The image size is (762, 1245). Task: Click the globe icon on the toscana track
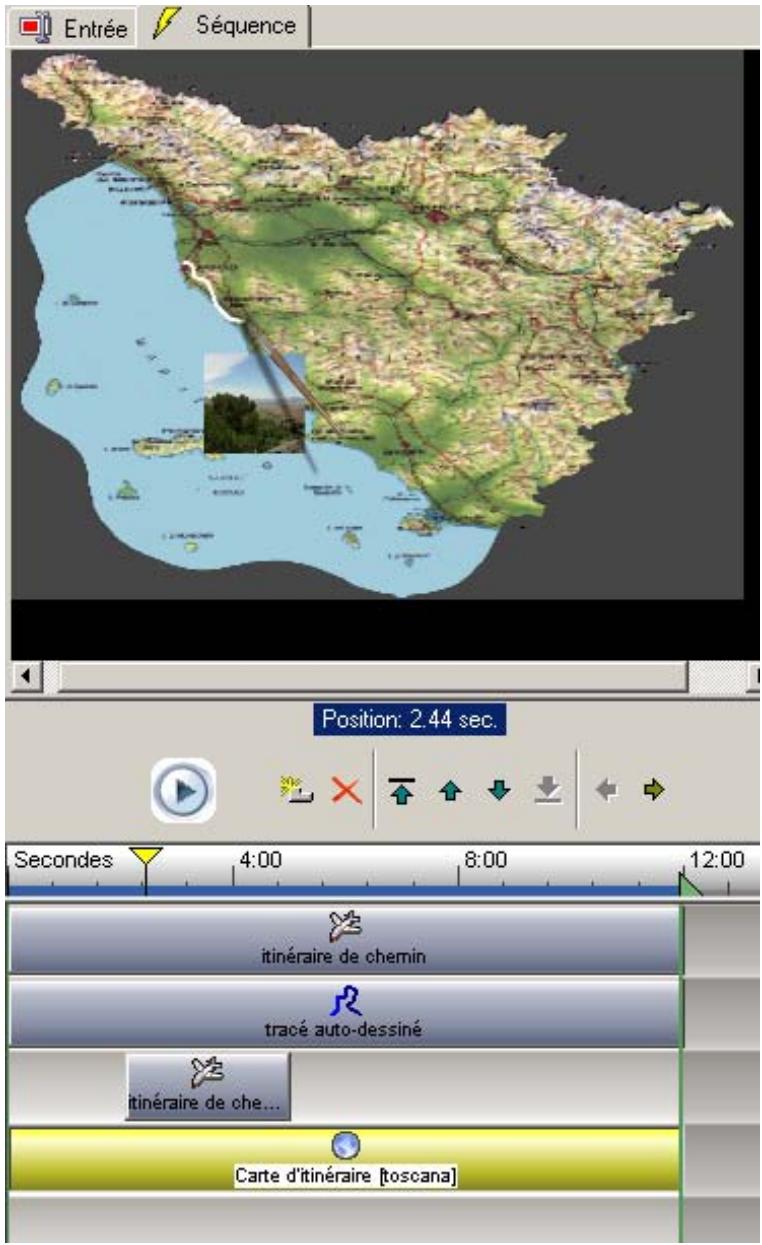(x=345, y=1147)
